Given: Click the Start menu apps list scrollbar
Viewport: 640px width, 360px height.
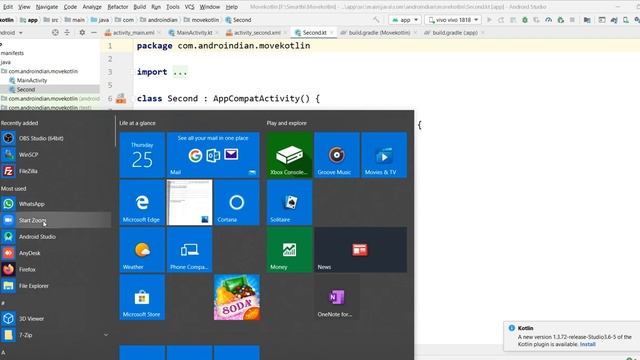Looking at the screenshot, I should 116,131.
